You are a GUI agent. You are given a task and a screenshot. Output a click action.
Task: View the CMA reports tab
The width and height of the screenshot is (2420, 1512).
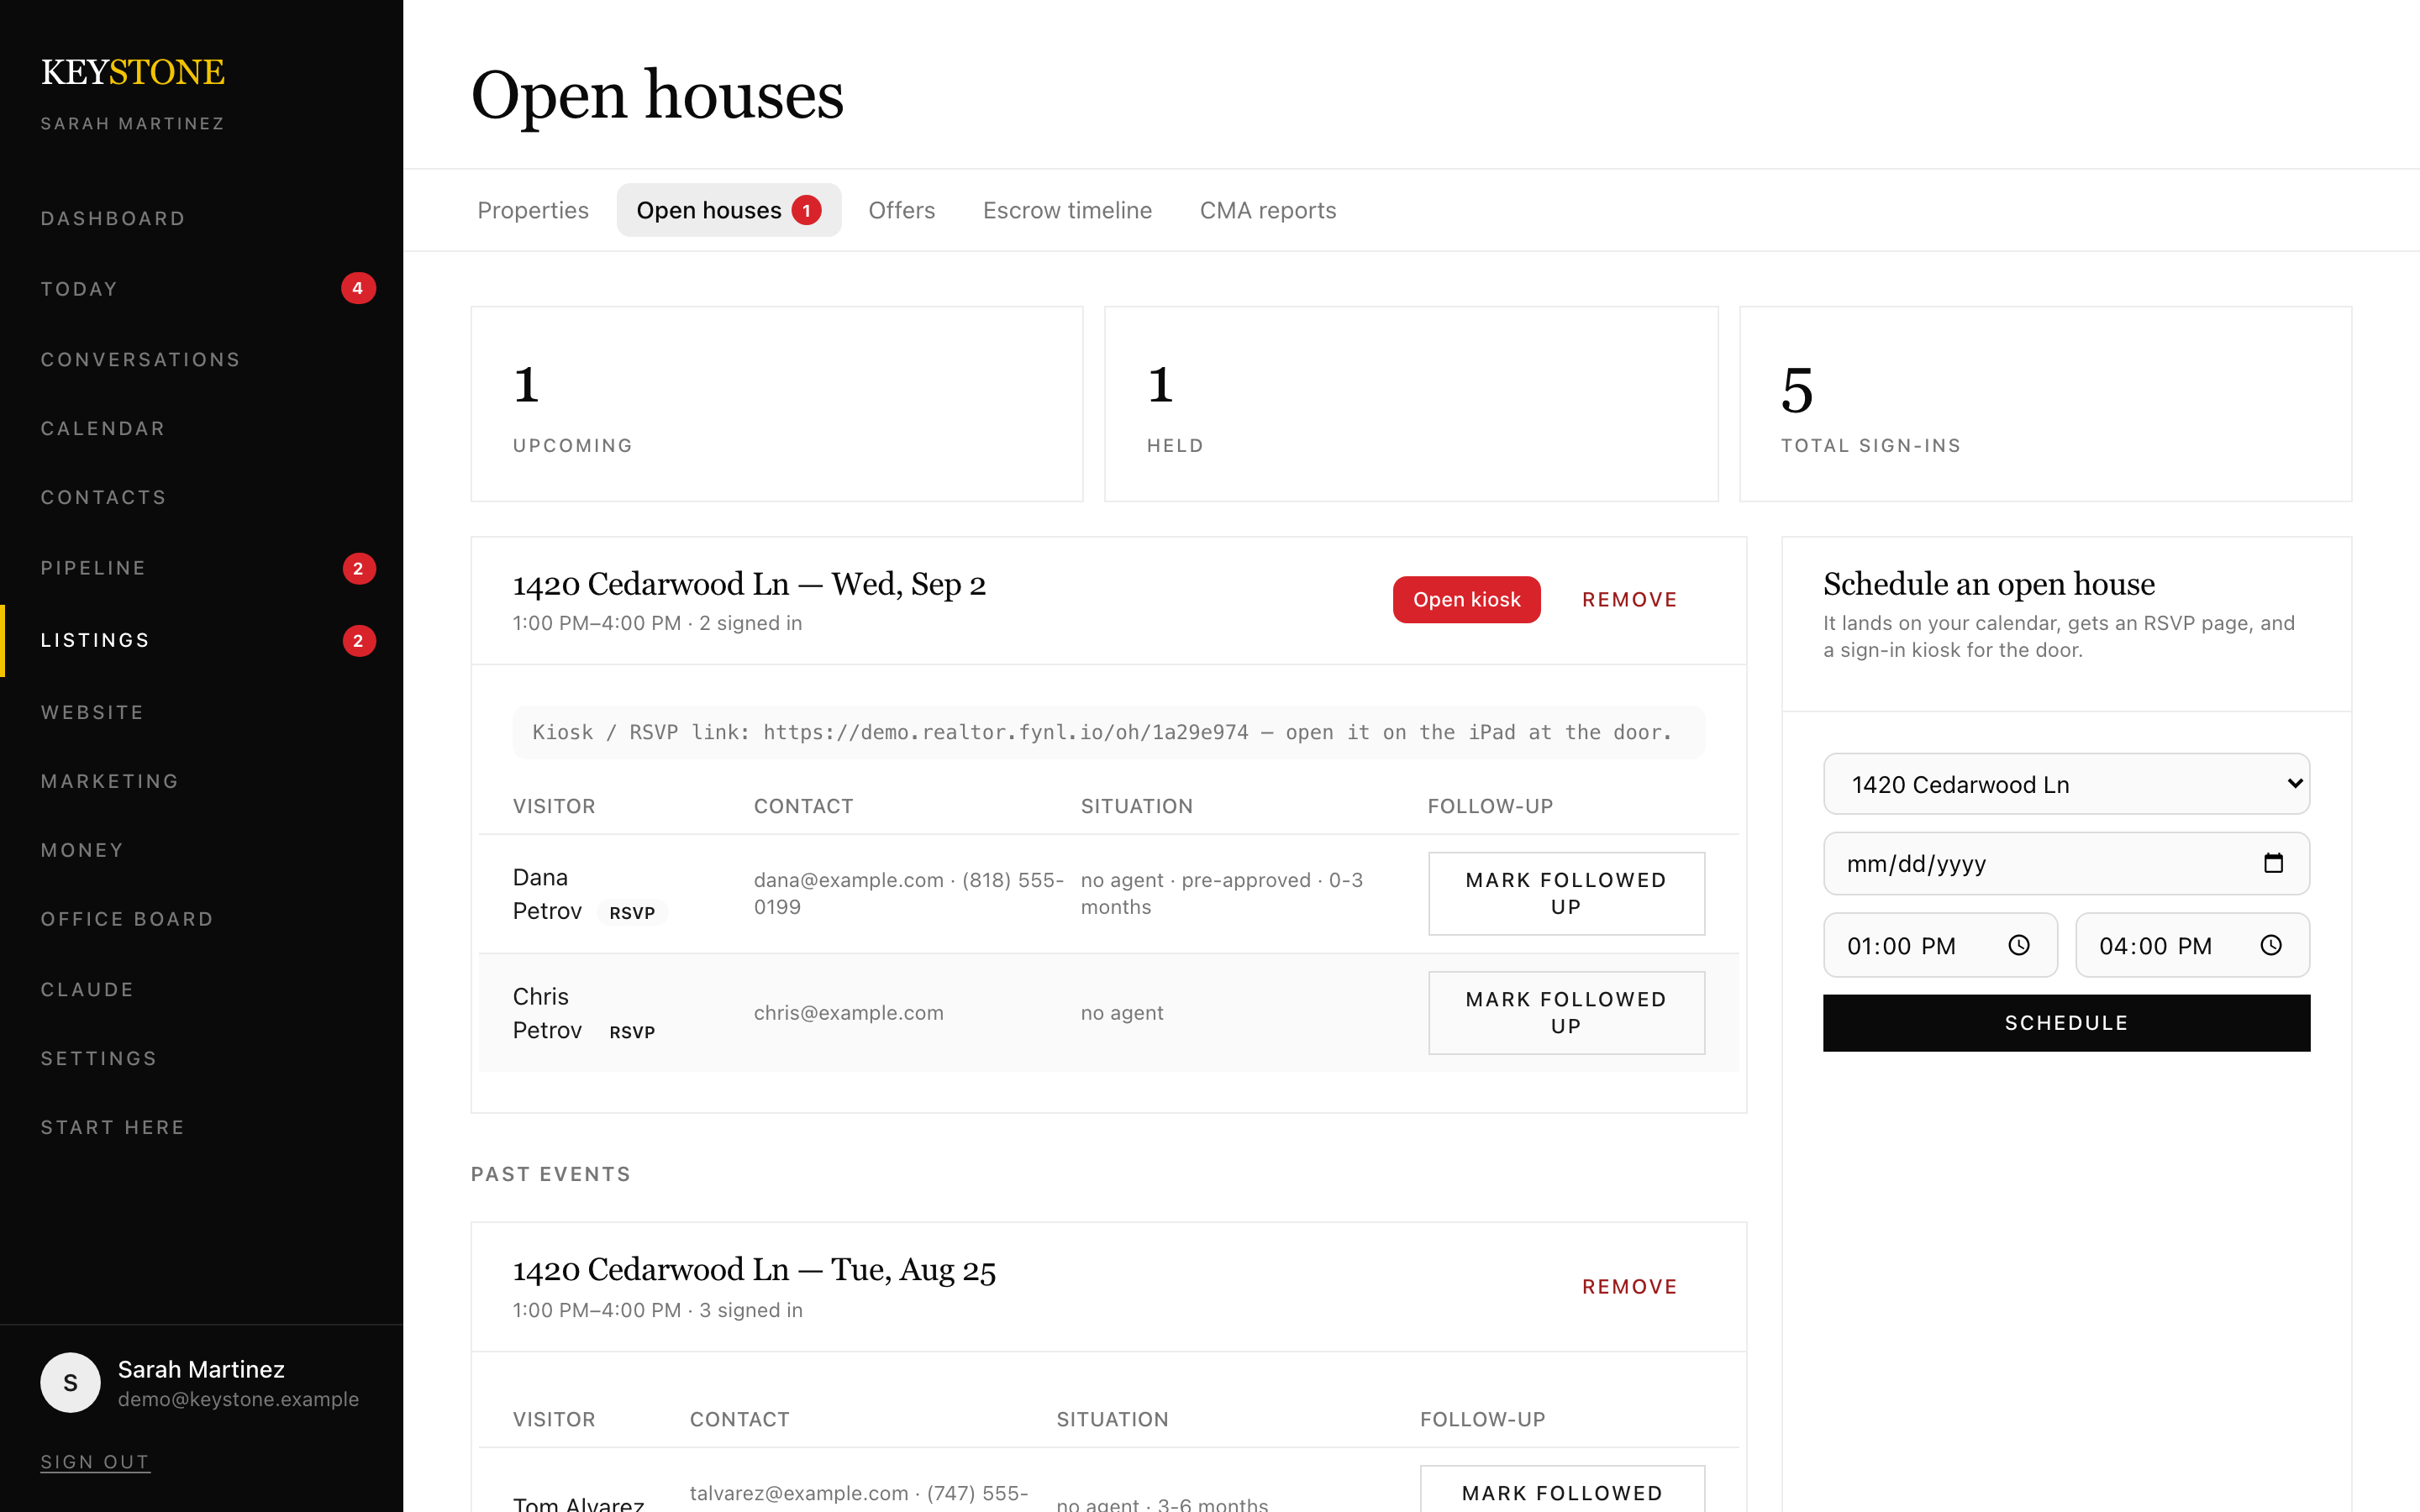point(1267,210)
